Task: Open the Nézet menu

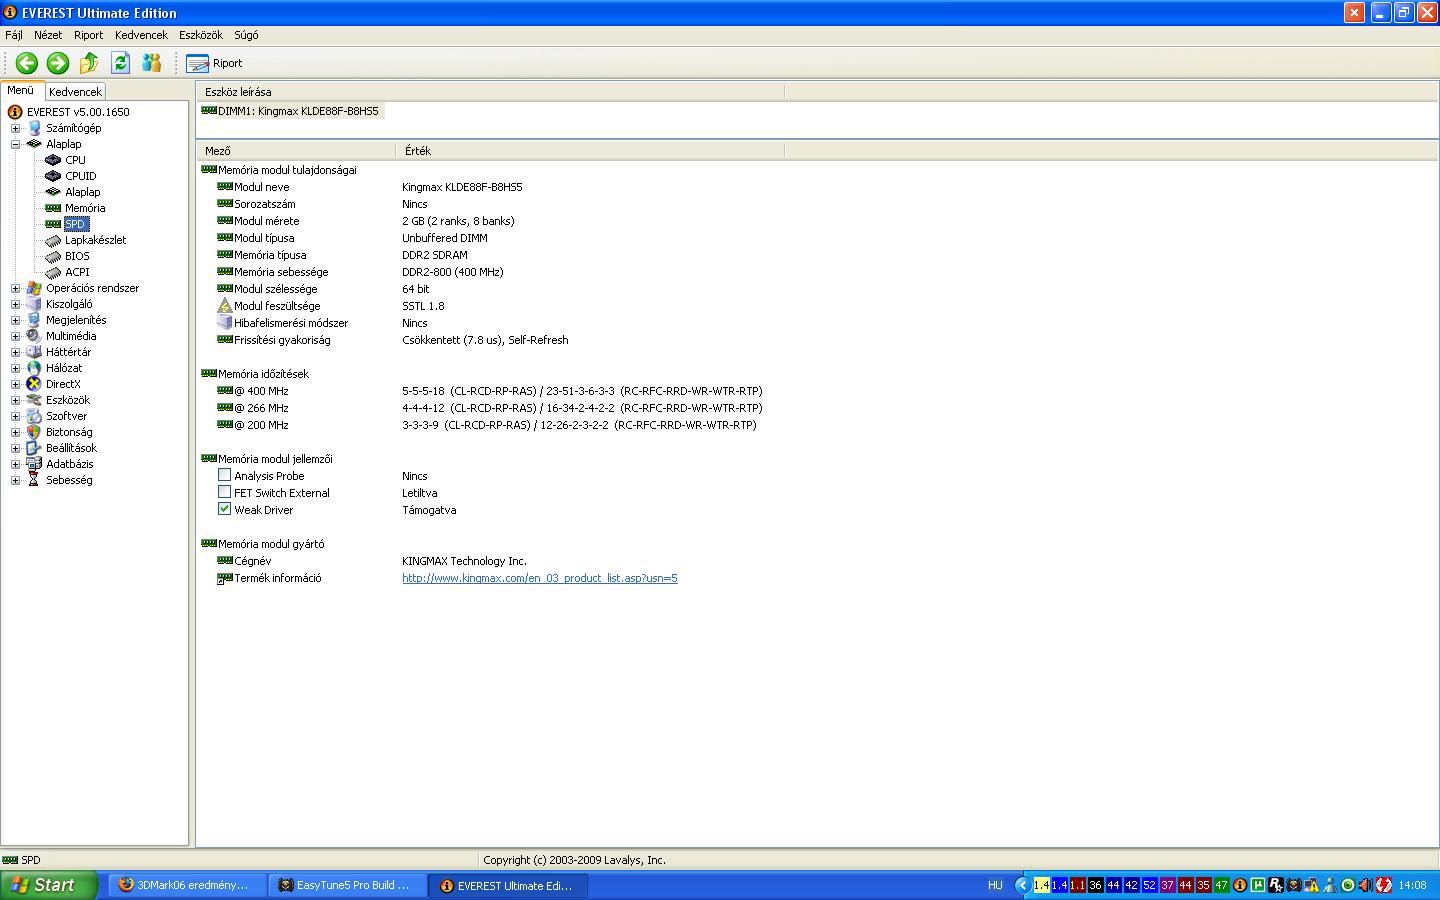Action: (x=48, y=35)
